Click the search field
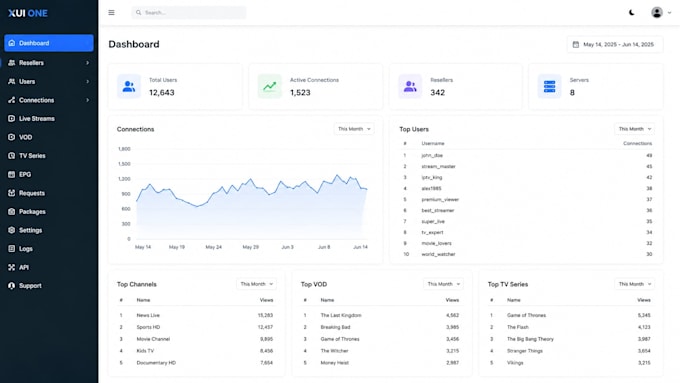680x383 pixels. 189,13
